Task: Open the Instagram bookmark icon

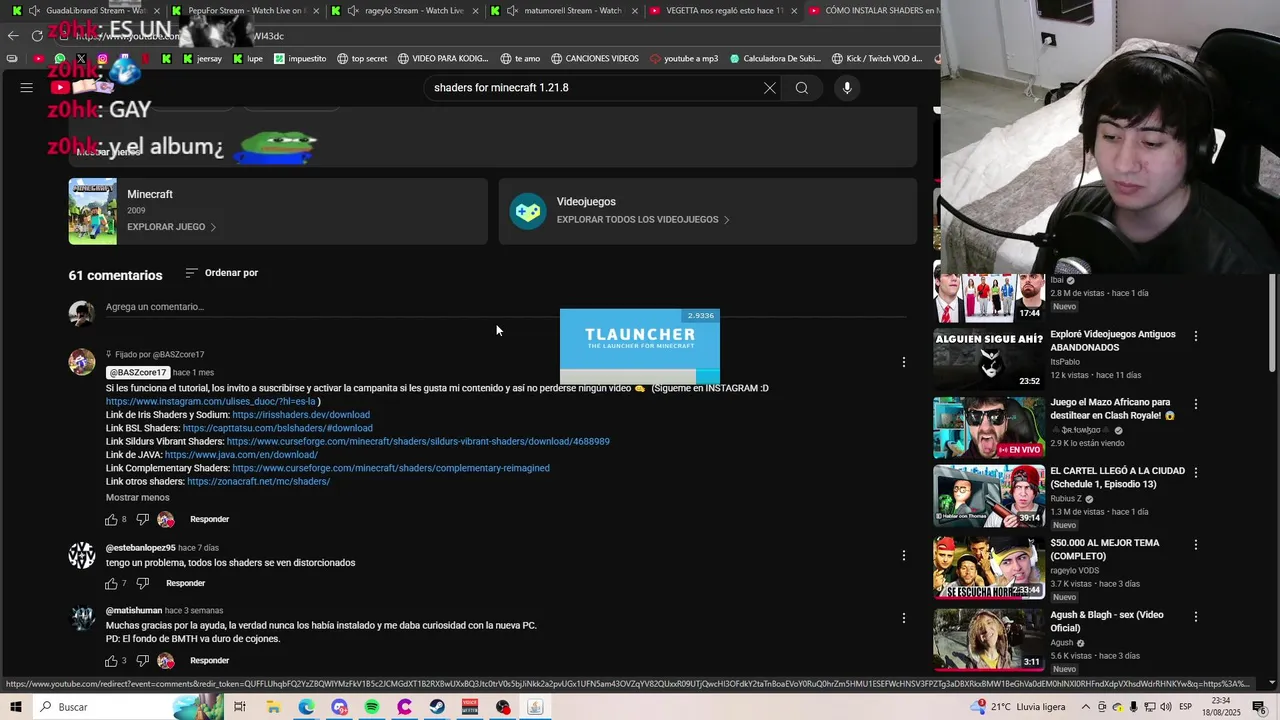Action: coord(103,59)
